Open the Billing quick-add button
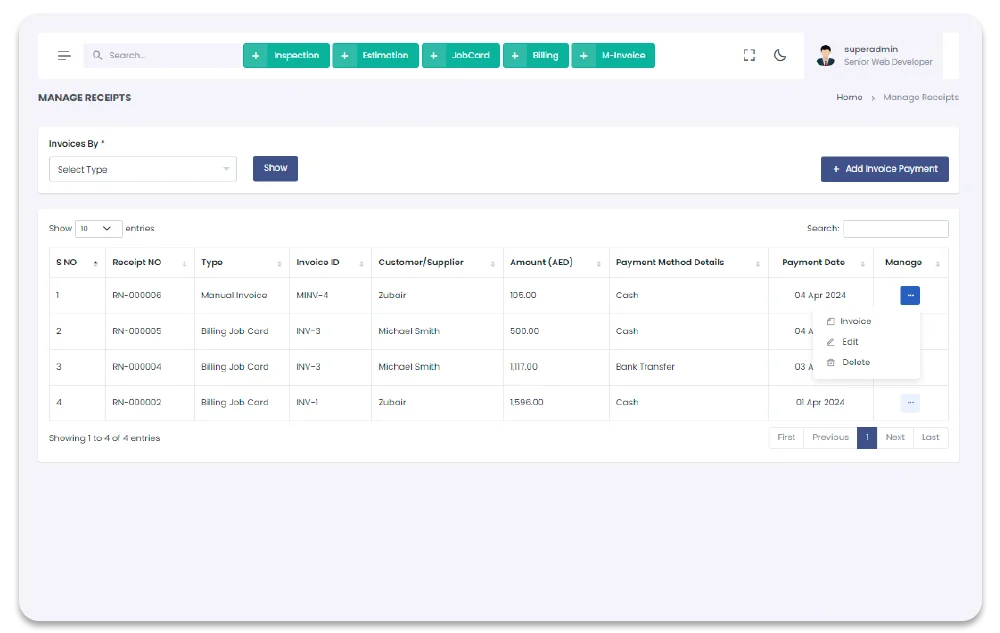 535,56
